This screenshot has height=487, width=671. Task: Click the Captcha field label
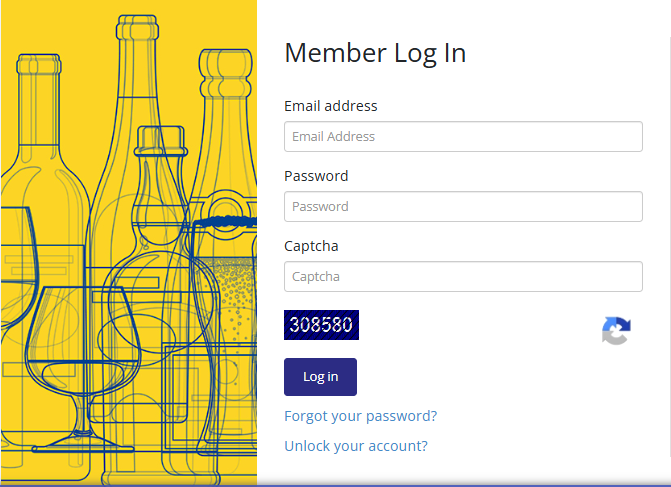[x=312, y=246]
